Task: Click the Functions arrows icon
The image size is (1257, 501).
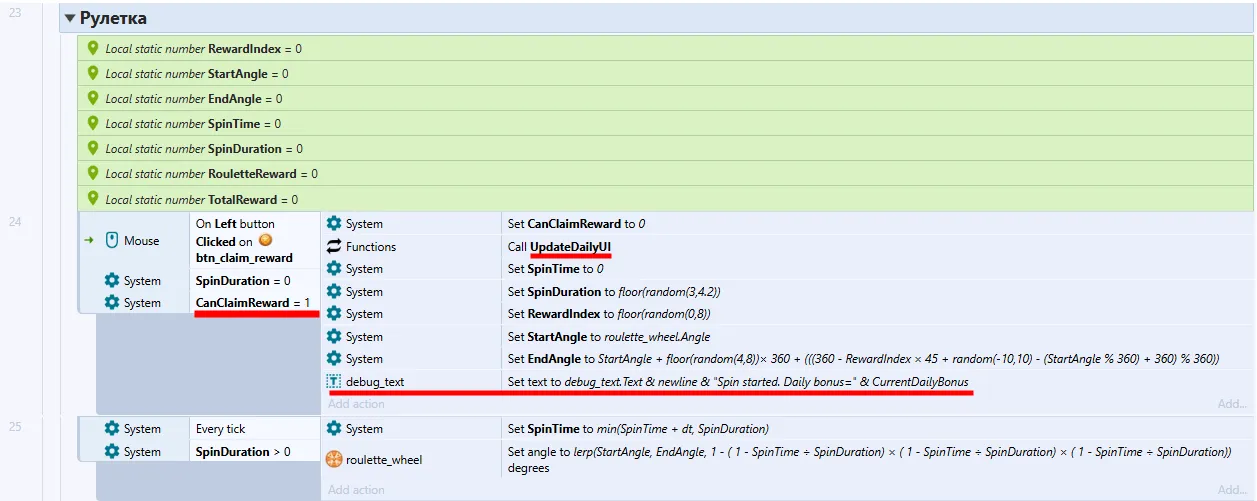Action: (x=334, y=246)
